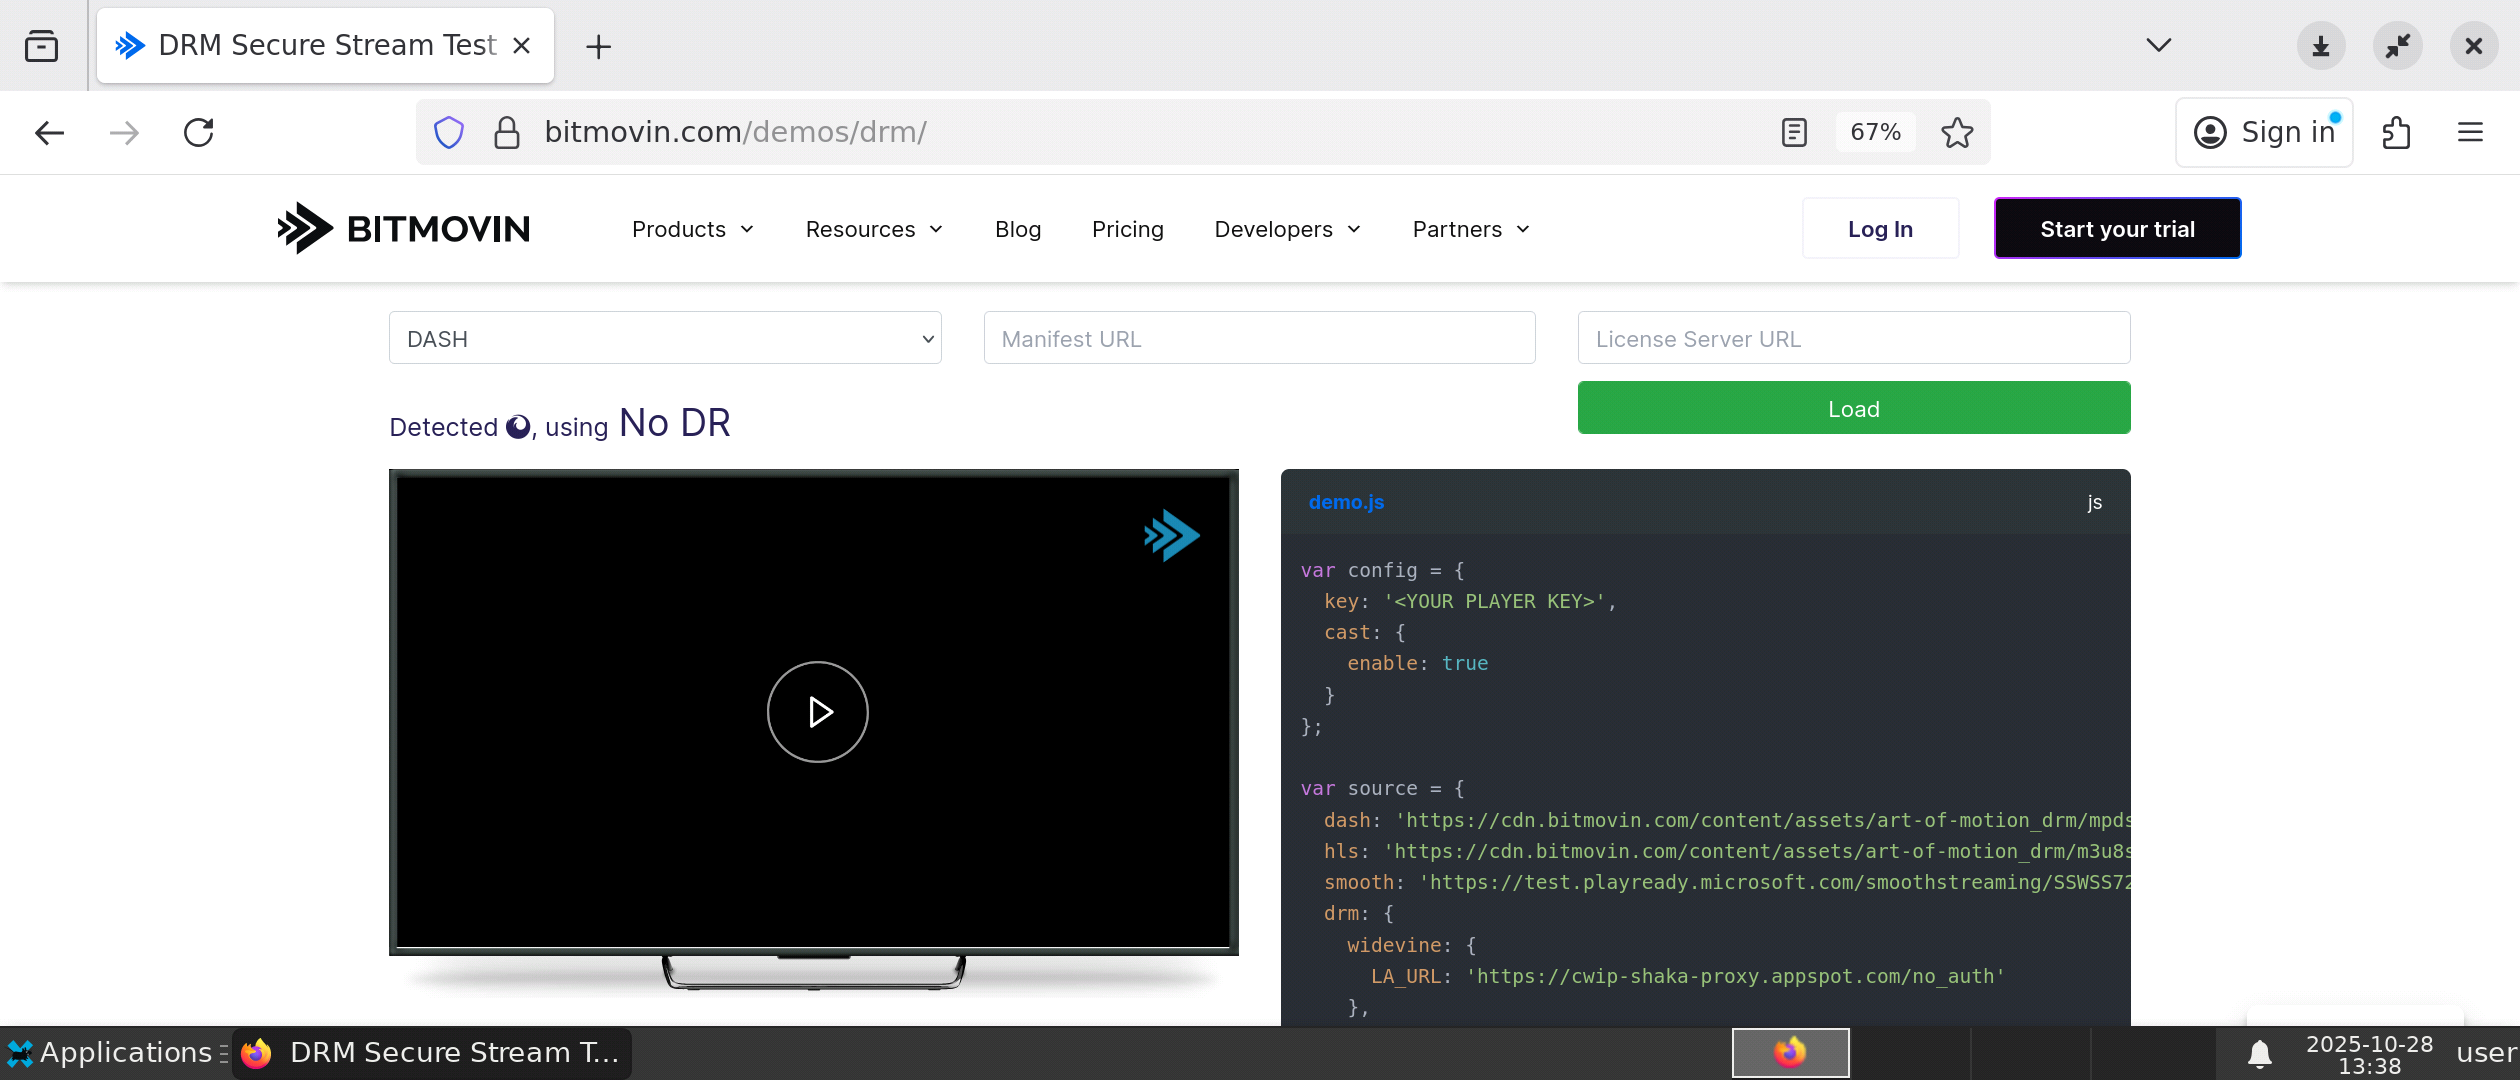Click the Bitmovin logo in navigation bar
2520x1080 pixels.
[x=403, y=229]
